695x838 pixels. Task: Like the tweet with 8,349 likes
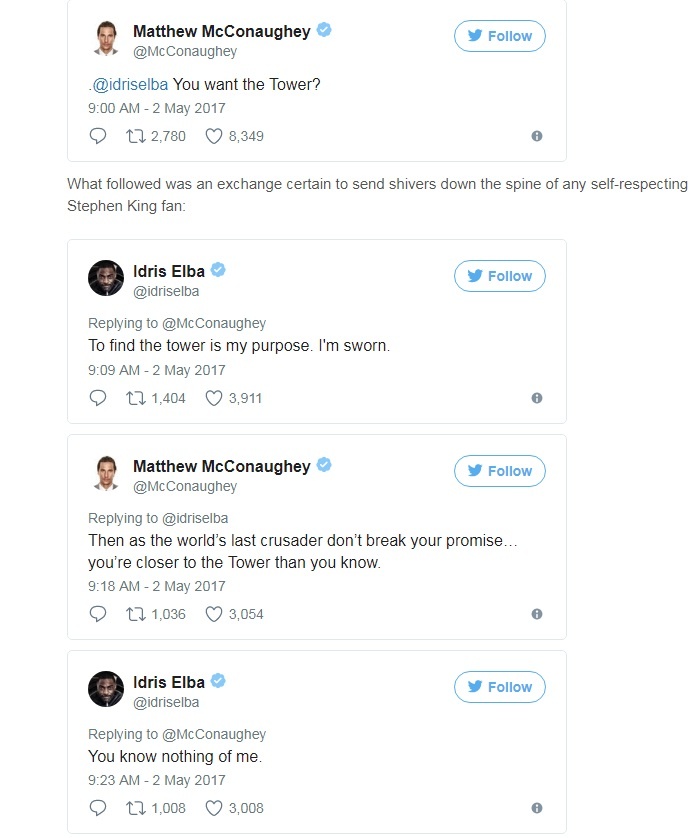click(213, 136)
